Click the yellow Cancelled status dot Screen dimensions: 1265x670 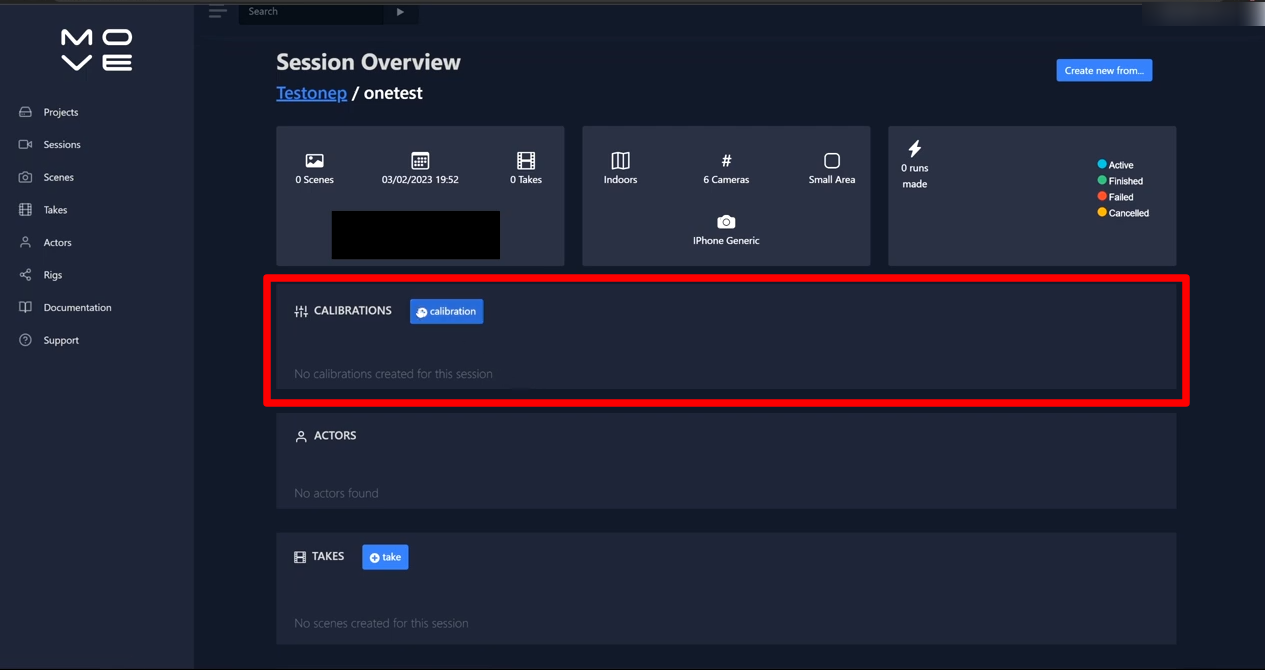click(1102, 212)
